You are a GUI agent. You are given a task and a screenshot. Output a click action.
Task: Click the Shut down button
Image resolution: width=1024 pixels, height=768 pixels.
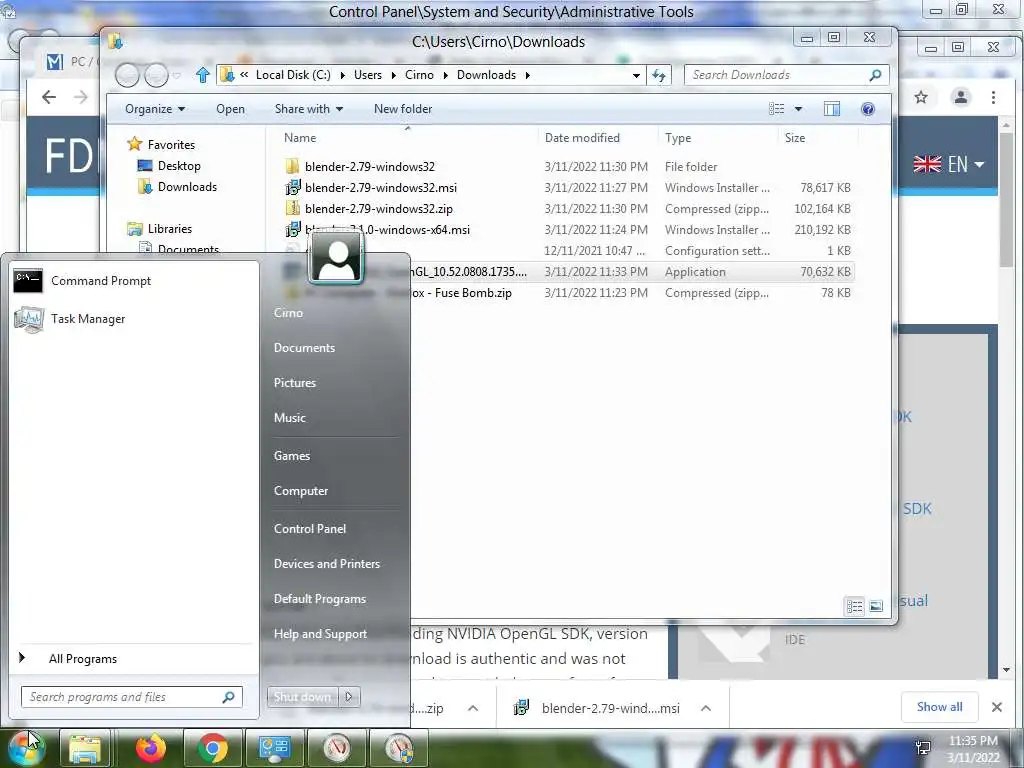[x=302, y=697]
